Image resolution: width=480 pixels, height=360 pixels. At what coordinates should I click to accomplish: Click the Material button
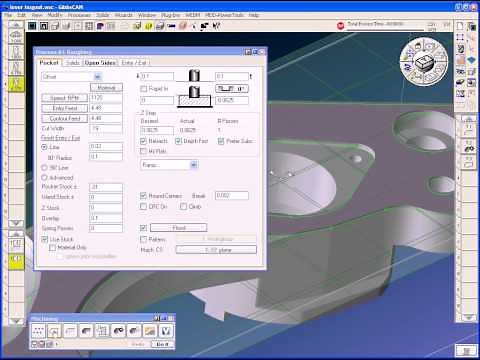point(106,88)
